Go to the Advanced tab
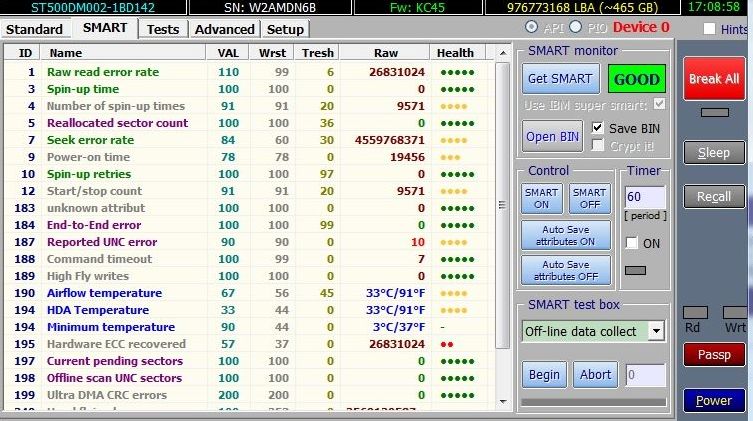This screenshot has height=421, width=753. tap(224, 29)
